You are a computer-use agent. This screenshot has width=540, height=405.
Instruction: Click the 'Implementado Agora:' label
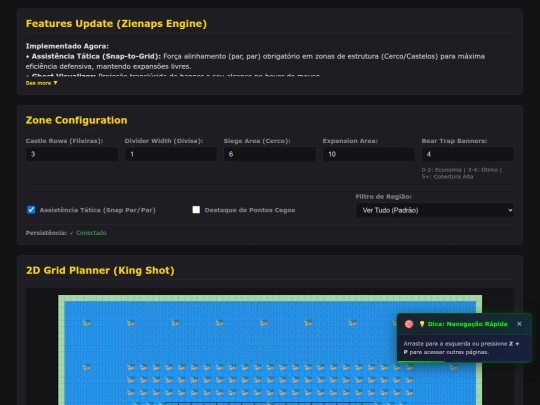67,46
